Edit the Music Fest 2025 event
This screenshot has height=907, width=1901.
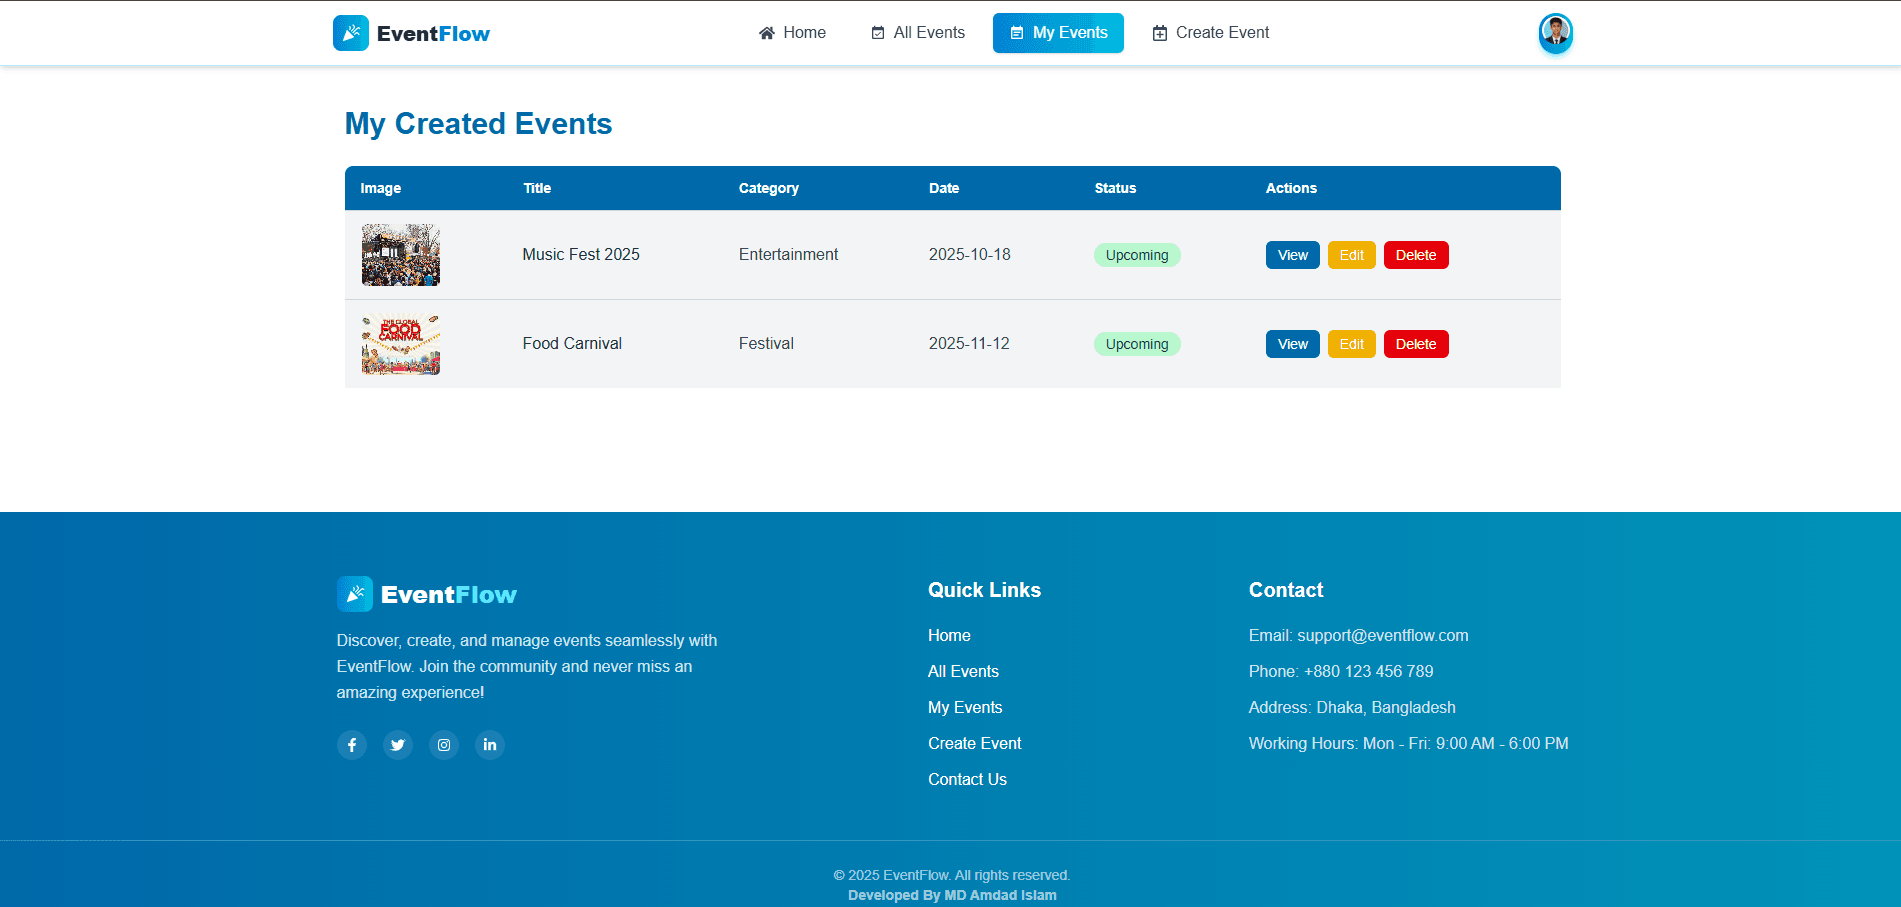tap(1352, 255)
